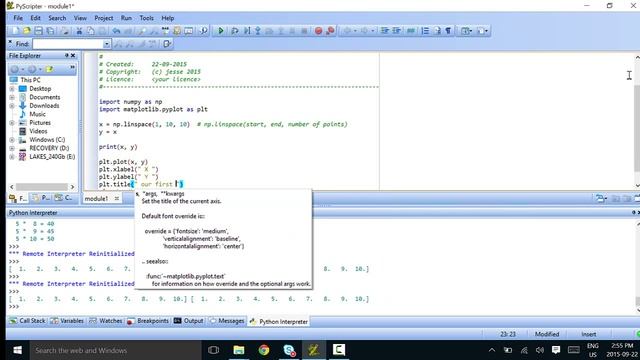Switch to the module1 editor tab
Image resolution: width=640 pixels, height=360 pixels.
[x=96, y=199]
